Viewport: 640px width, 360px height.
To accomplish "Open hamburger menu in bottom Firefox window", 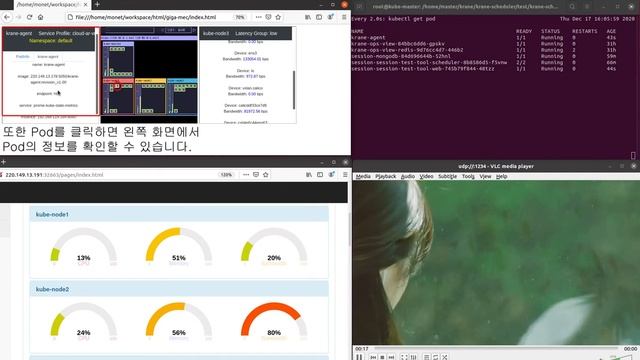I will (345, 175).
